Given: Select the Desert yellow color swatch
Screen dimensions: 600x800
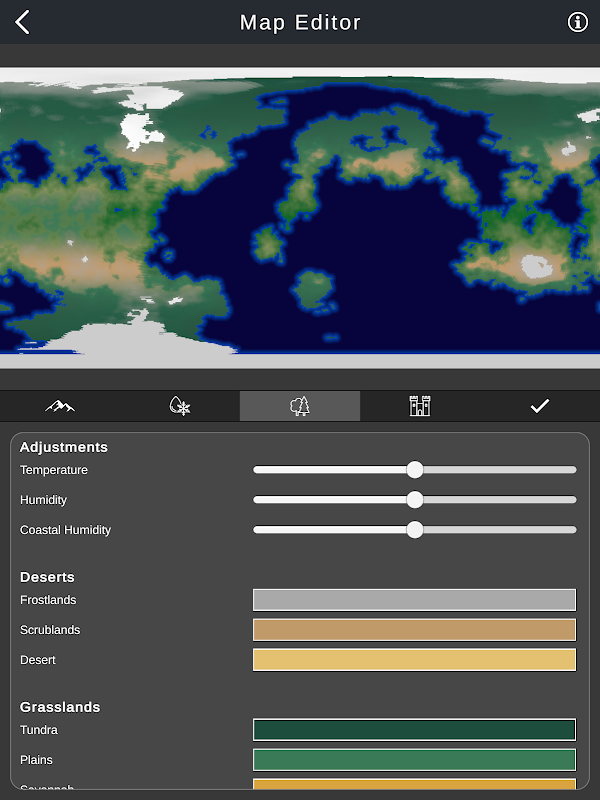Looking at the screenshot, I should point(414,660).
